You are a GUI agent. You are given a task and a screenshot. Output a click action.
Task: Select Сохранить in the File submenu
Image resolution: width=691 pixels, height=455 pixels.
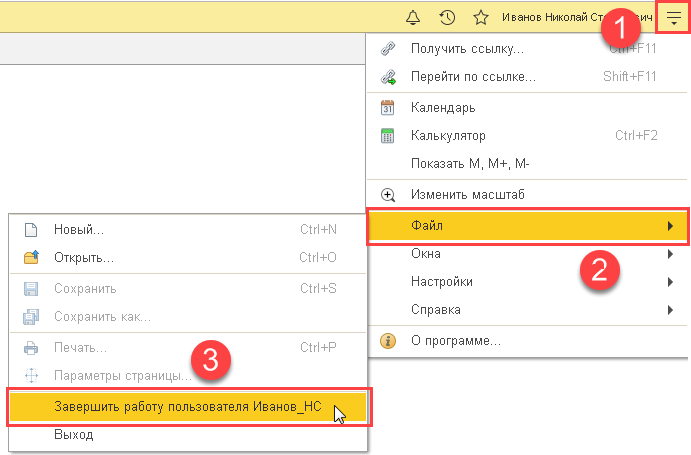click(x=188, y=289)
